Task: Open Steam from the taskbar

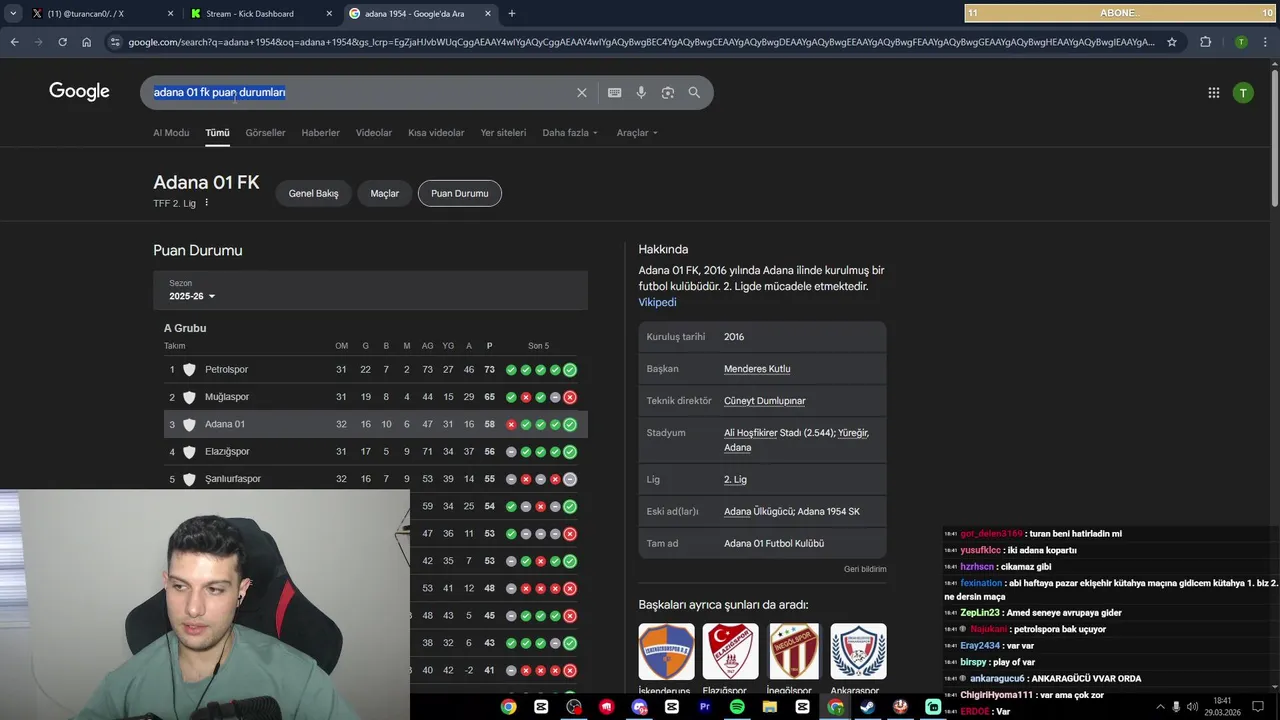Action: pyautogui.click(x=867, y=707)
